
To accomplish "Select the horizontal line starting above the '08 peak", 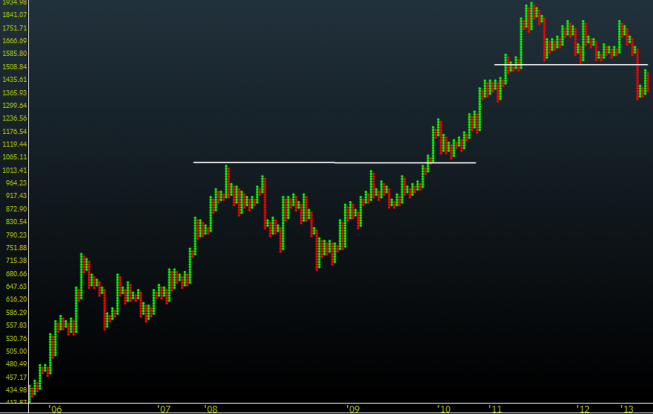I will click(x=334, y=162).
